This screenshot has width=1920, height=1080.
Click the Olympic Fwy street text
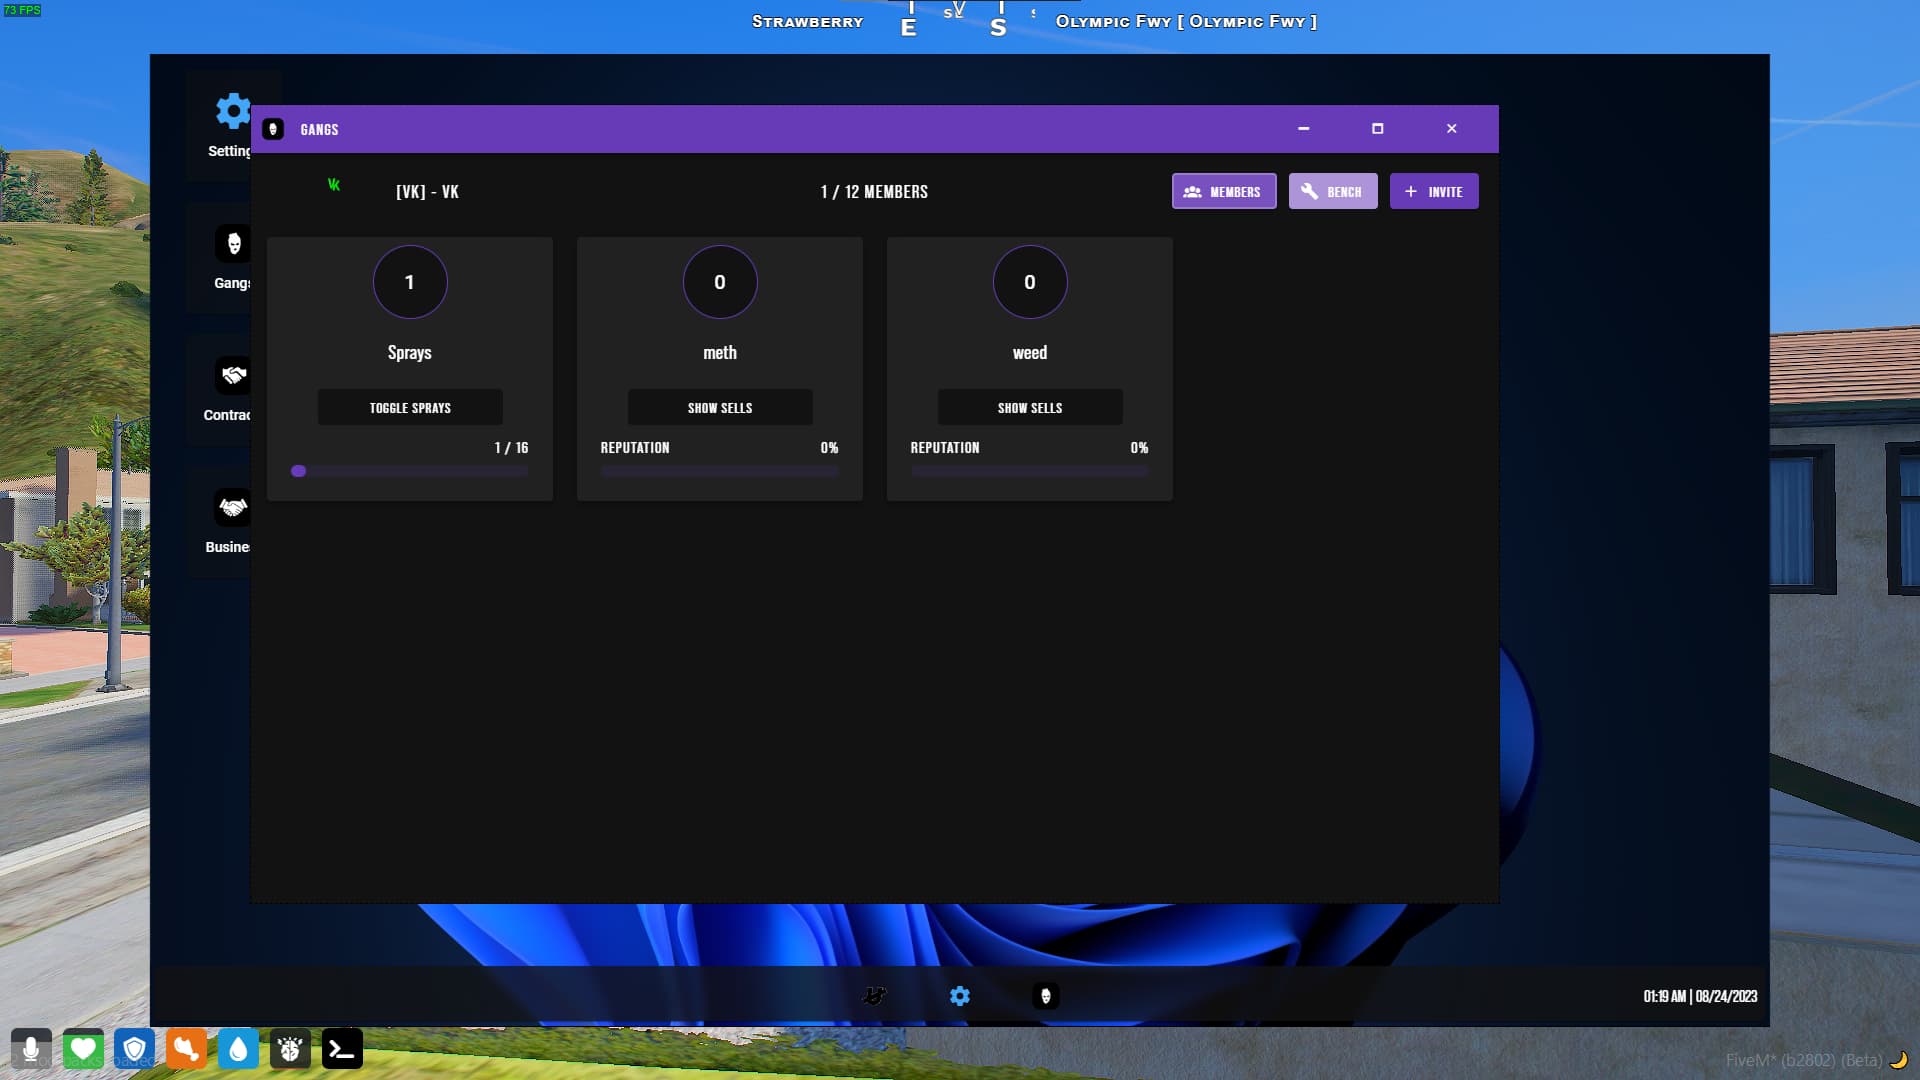1186,22
